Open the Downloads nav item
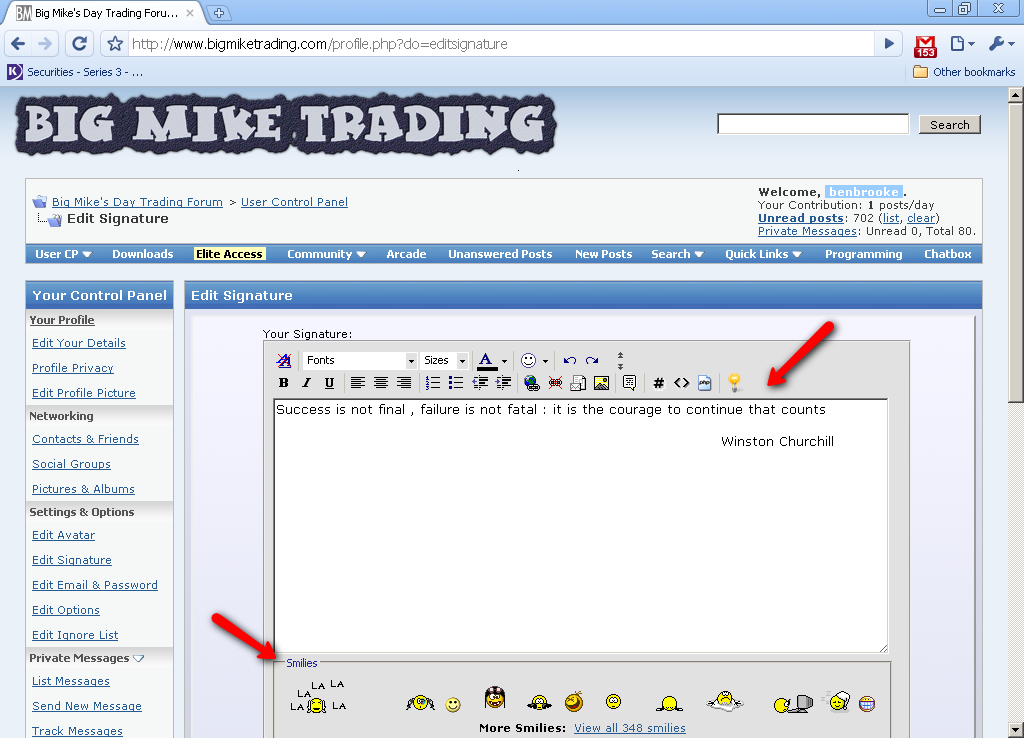 [142, 254]
